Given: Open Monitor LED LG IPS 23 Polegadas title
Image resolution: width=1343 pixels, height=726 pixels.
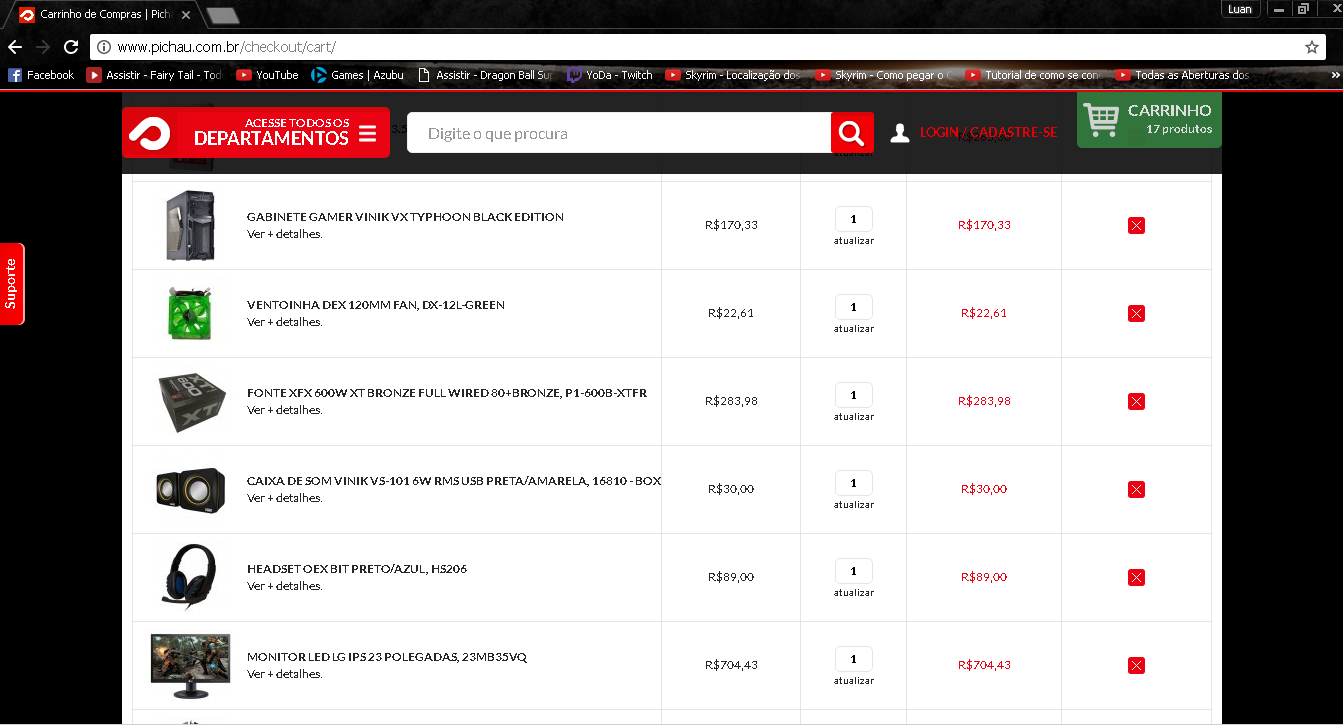Looking at the screenshot, I should point(387,657).
